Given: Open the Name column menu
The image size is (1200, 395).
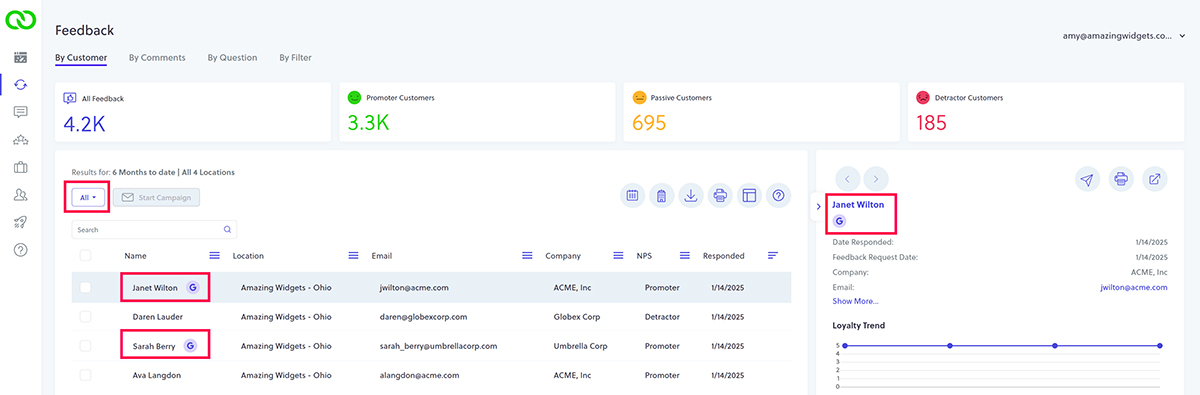Looking at the screenshot, I should 214,256.
